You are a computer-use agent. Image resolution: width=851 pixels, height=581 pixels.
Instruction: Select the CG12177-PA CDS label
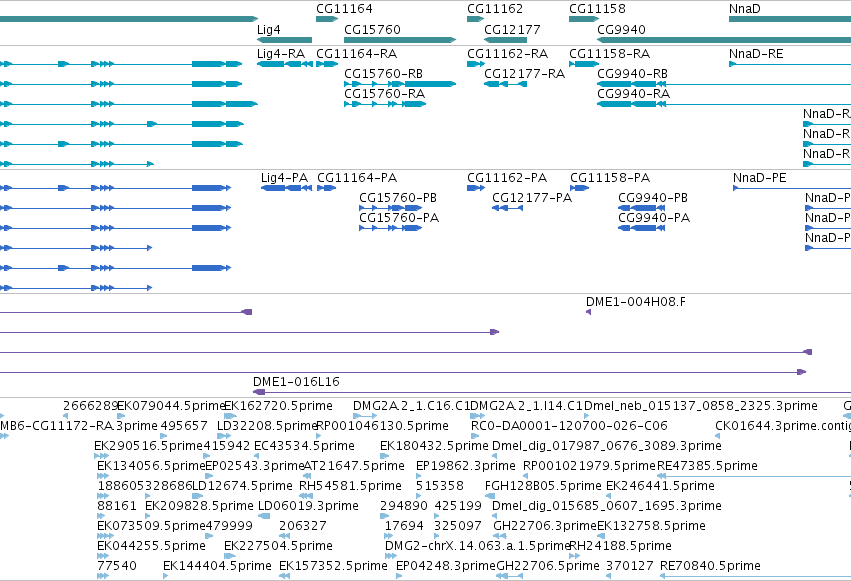(x=532, y=198)
